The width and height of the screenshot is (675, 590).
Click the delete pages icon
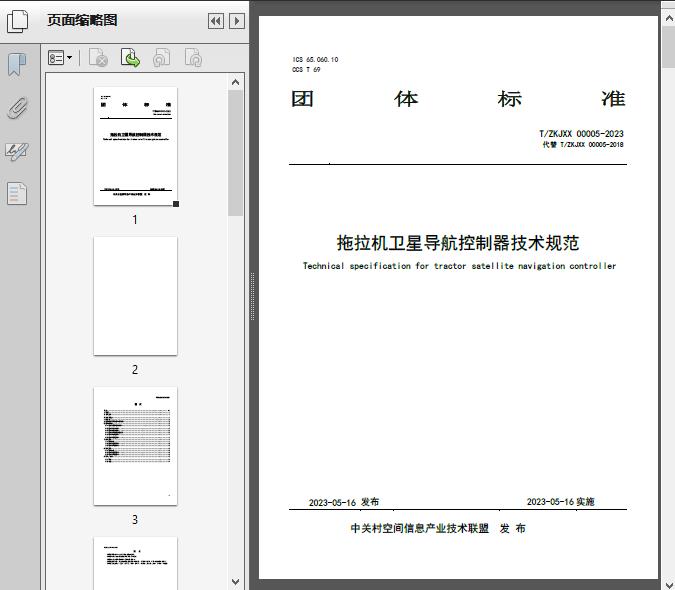pyautogui.click(x=98, y=59)
